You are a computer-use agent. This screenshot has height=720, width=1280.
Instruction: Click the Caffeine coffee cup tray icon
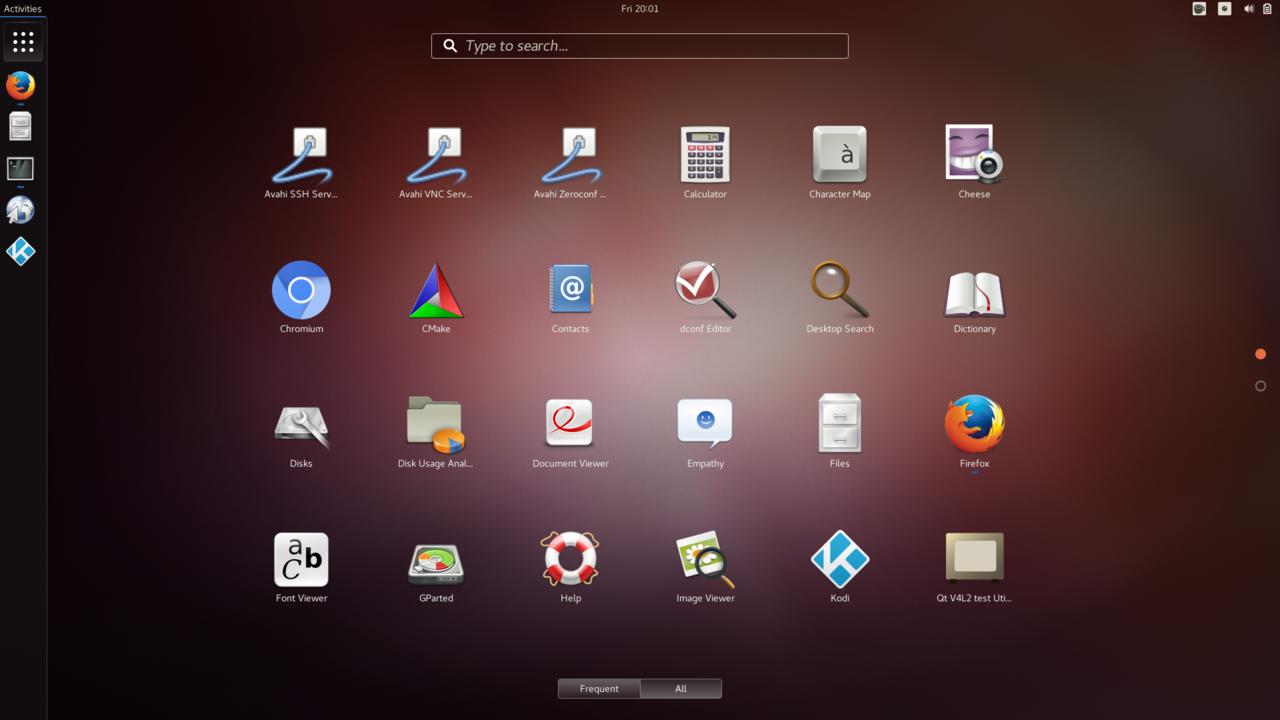tap(1199, 9)
